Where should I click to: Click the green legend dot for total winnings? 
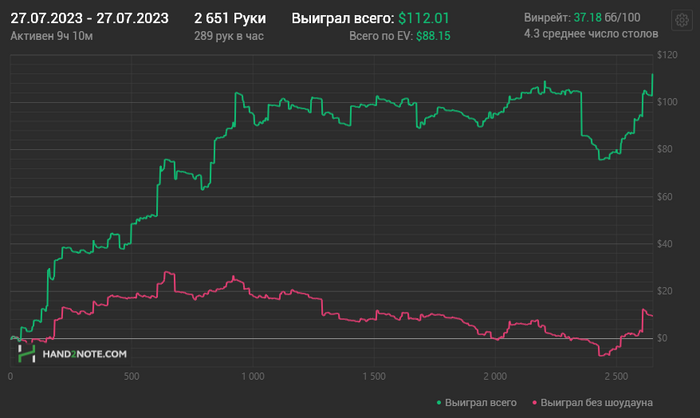coord(439,403)
